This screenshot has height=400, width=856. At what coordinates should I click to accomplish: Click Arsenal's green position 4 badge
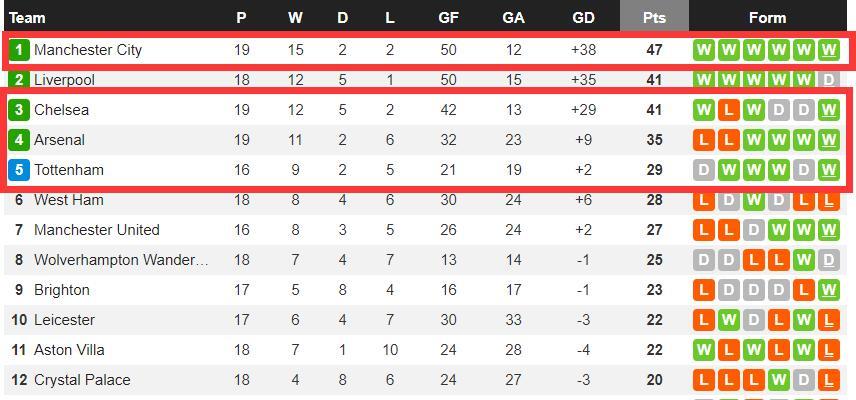click(x=19, y=140)
